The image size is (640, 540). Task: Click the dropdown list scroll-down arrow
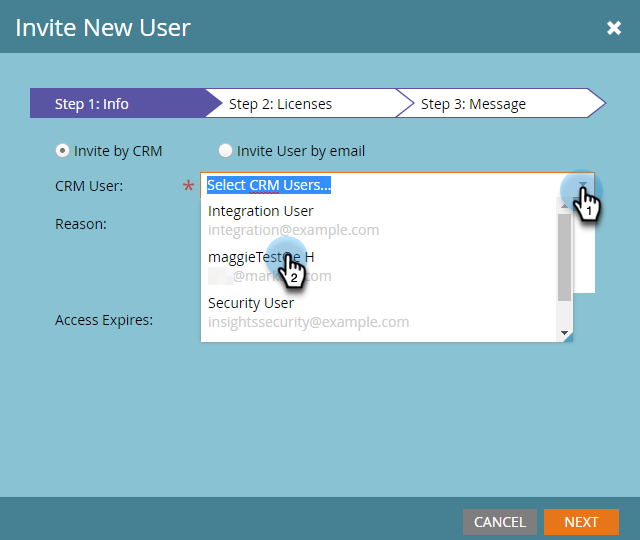(x=564, y=333)
